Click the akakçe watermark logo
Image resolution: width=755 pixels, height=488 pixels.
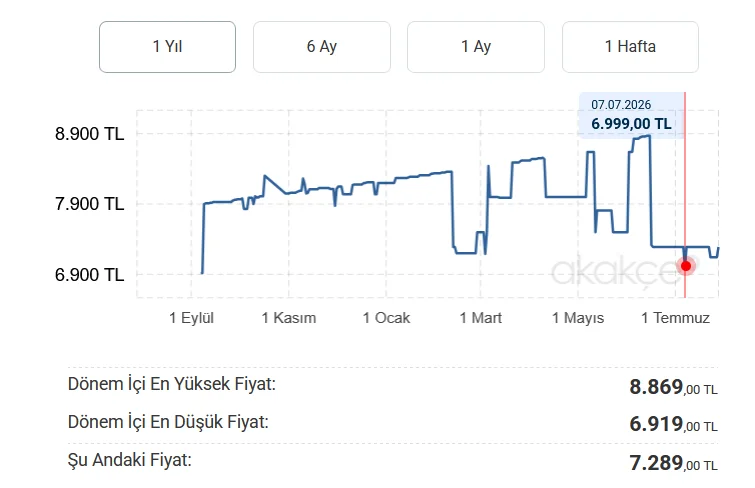pos(615,272)
